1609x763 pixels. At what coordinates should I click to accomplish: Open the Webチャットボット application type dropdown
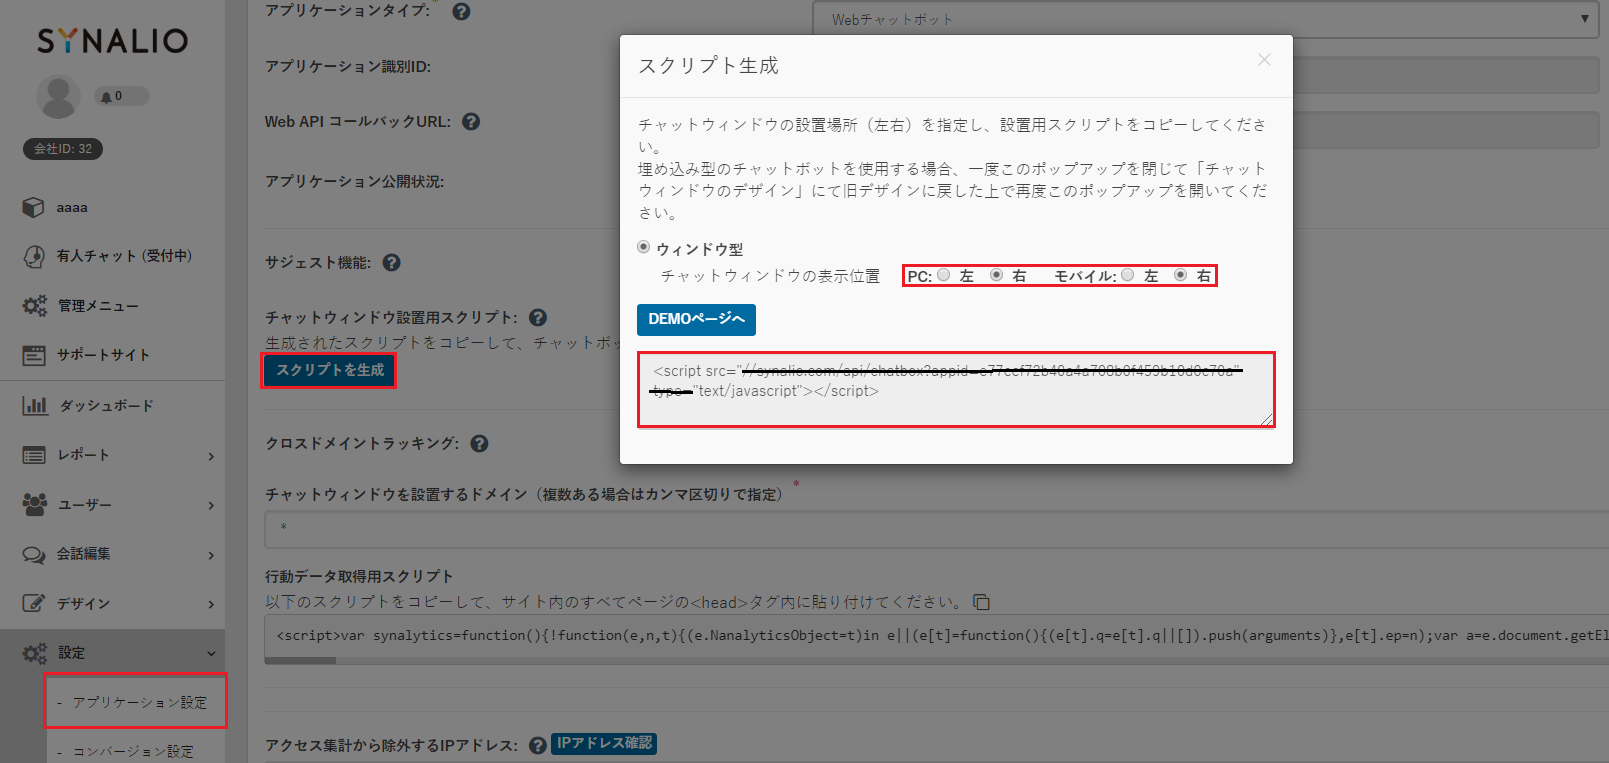(x=1206, y=19)
